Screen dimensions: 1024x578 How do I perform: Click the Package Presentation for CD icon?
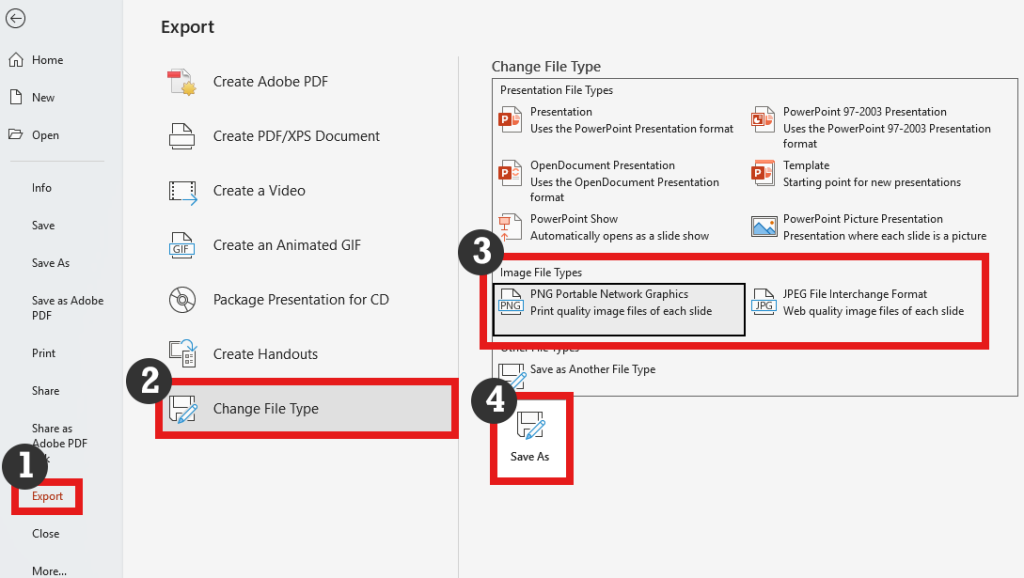(182, 299)
